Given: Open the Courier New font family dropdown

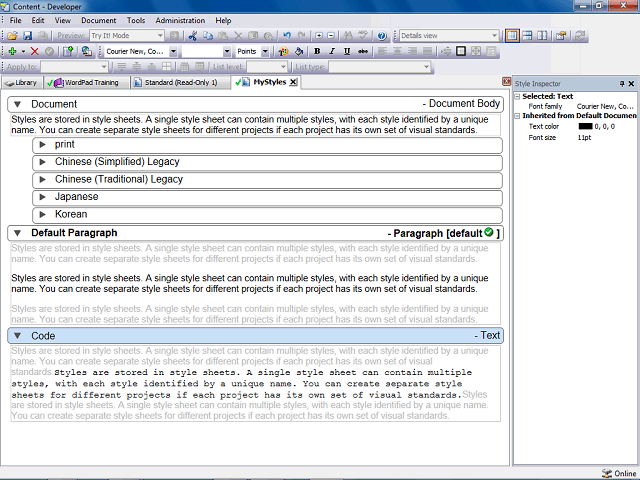Looking at the screenshot, I should [173, 51].
